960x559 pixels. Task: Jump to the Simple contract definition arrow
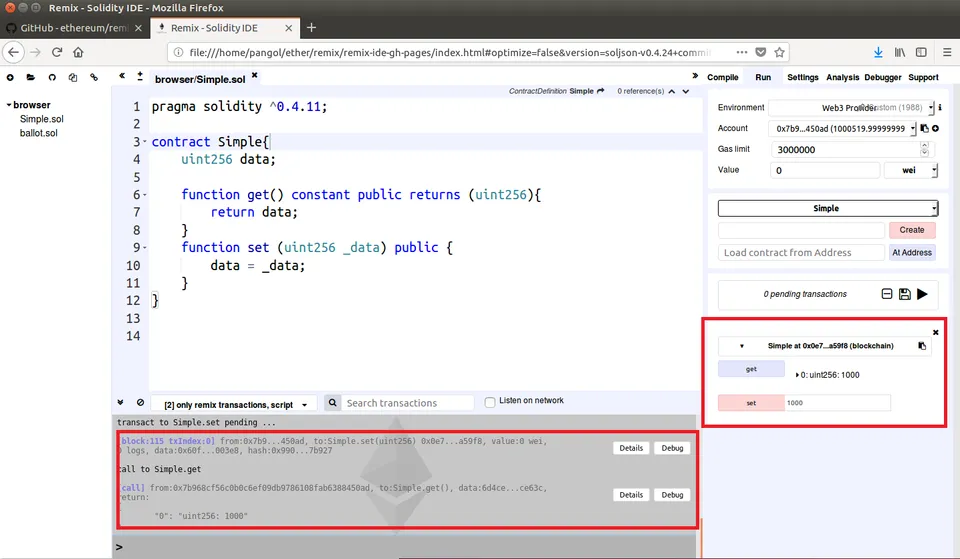tap(601, 91)
